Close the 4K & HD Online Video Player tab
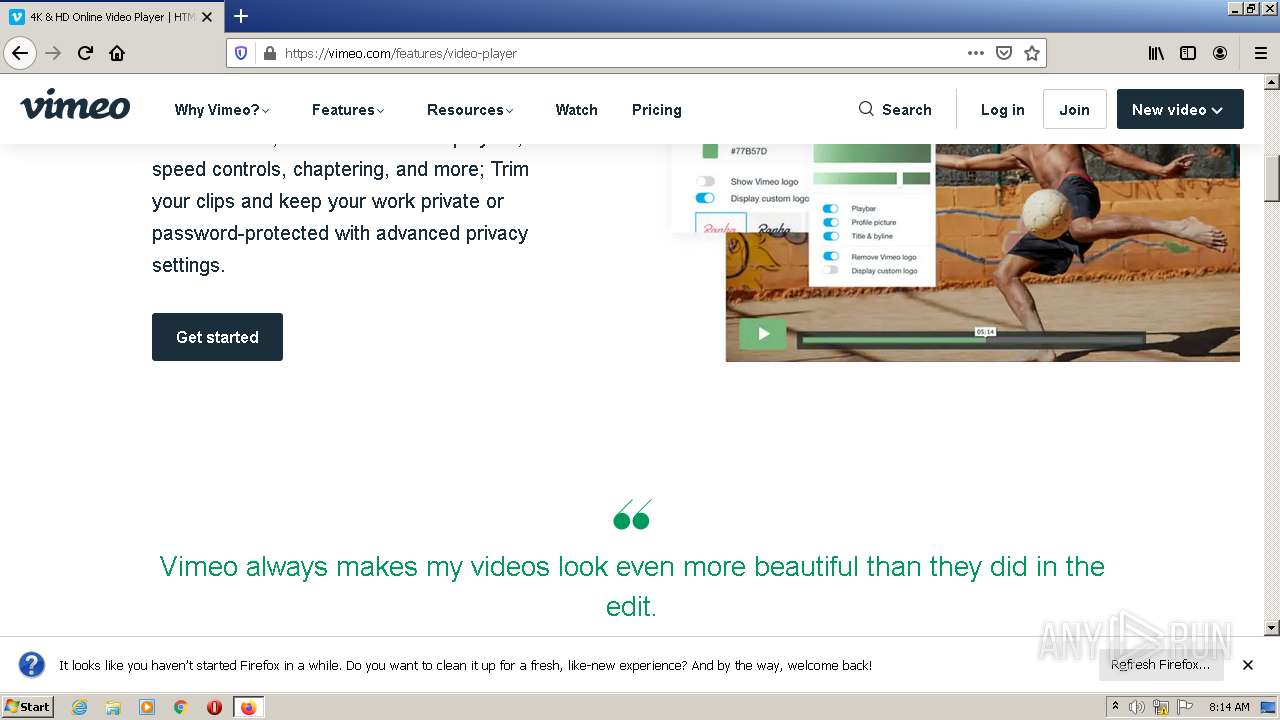 click(x=206, y=17)
